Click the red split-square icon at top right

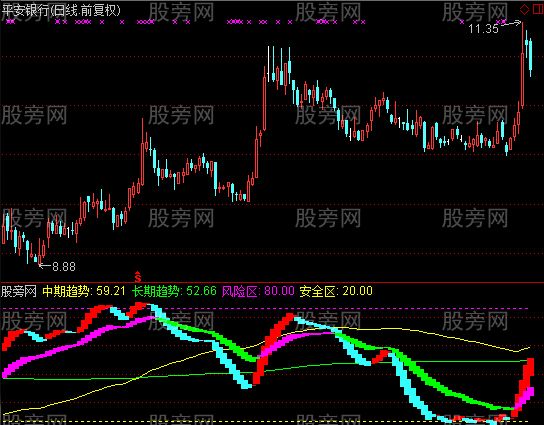pyautogui.click(x=539, y=9)
